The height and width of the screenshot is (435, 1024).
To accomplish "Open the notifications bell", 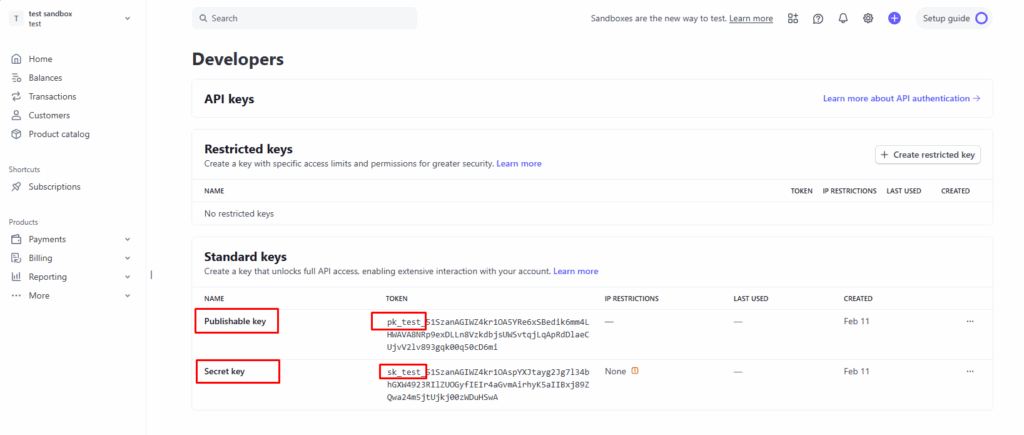I will pos(843,18).
